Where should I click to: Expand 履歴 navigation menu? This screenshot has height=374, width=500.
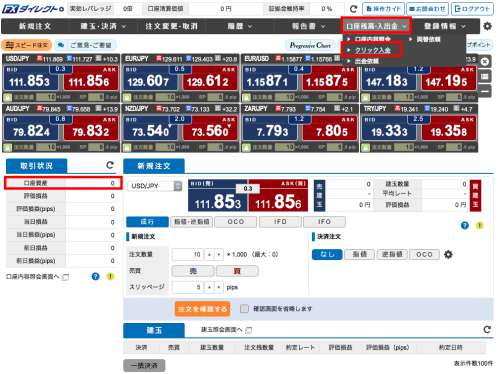(x=239, y=26)
